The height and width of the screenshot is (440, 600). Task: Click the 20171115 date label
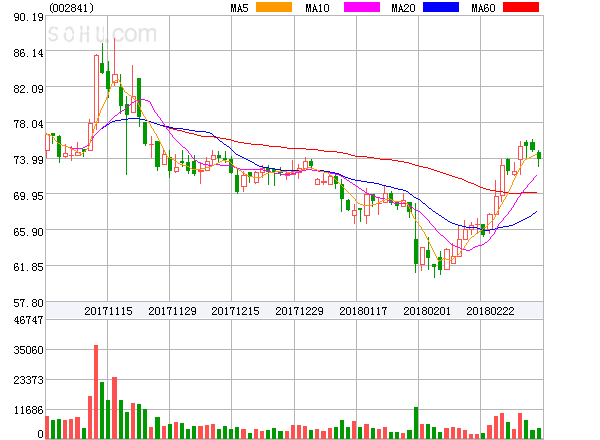[108, 311]
